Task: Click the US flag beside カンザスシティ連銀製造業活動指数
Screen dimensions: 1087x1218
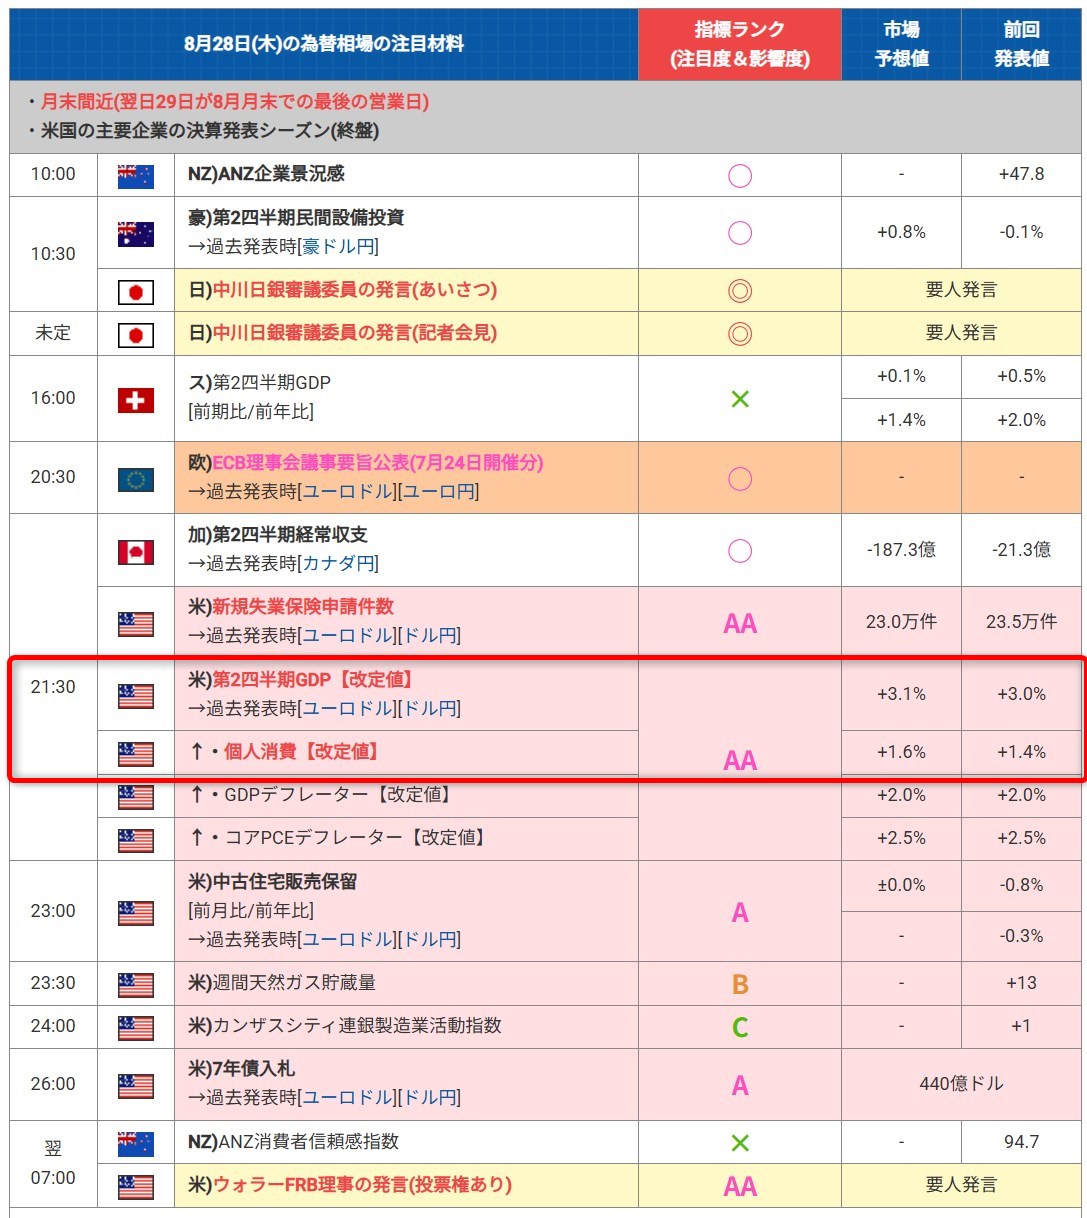Action: tap(136, 1028)
